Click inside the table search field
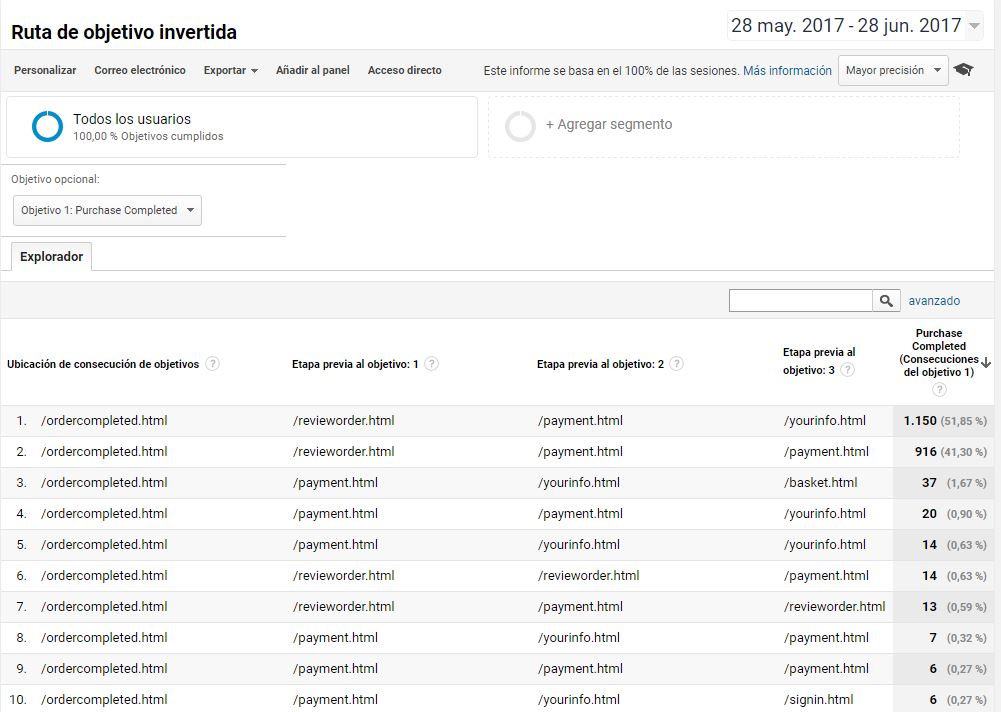The width and height of the screenshot is (1001, 712). point(800,300)
